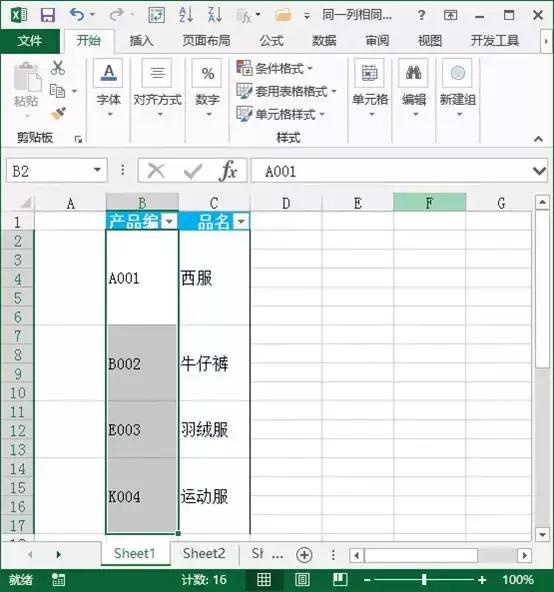Expand the formula bar chevron
The height and width of the screenshot is (592, 554).
539,171
